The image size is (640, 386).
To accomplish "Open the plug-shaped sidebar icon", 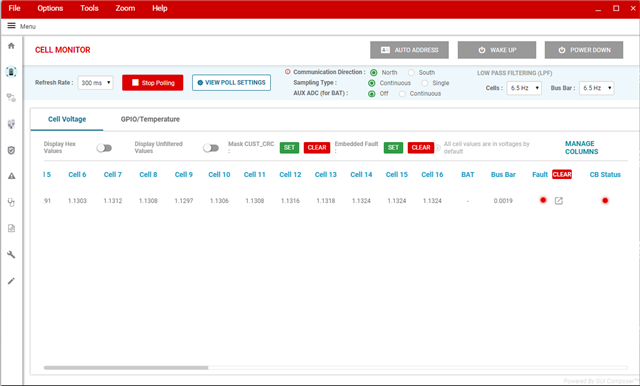I will 11,124.
